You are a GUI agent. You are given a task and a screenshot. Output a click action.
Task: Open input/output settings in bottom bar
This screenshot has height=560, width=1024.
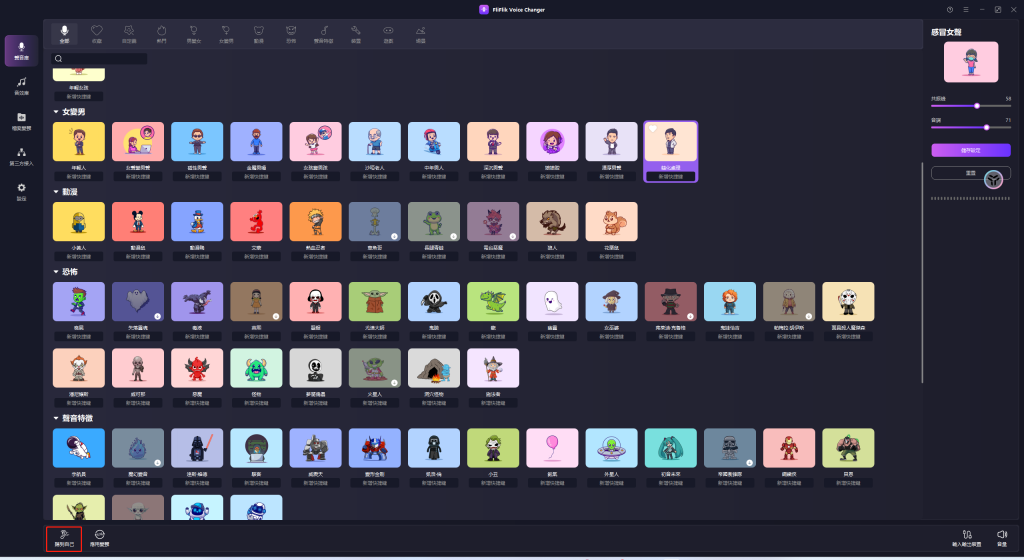[x=967, y=538]
